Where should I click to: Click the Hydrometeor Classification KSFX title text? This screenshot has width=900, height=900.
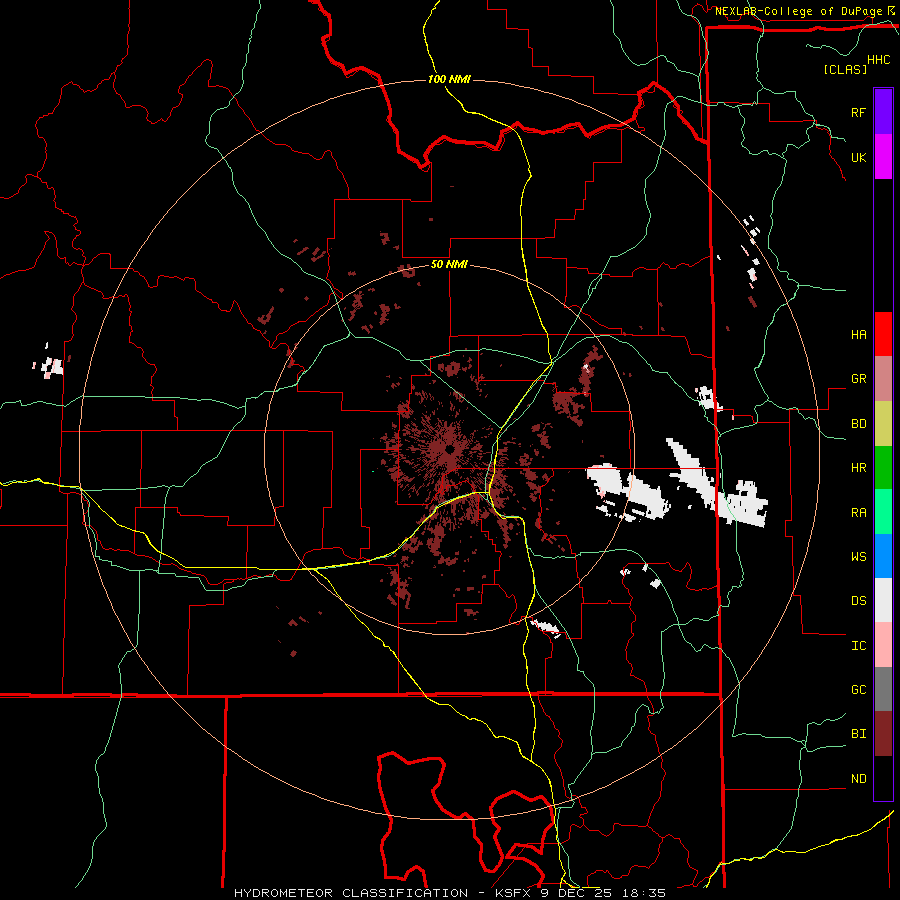(x=449, y=893)
